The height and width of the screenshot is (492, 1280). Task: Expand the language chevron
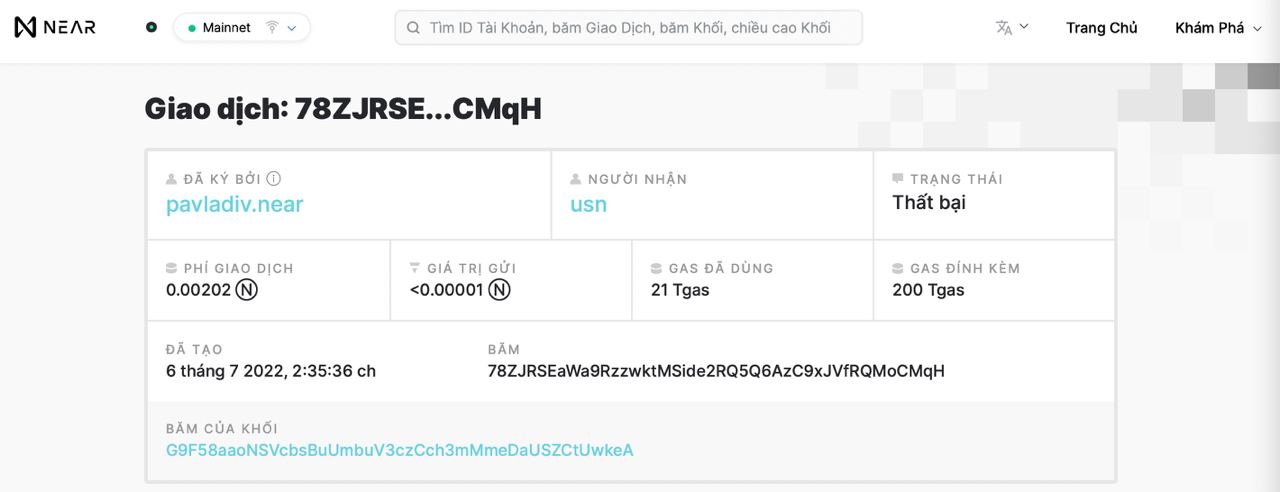[x=1024, y=27]
